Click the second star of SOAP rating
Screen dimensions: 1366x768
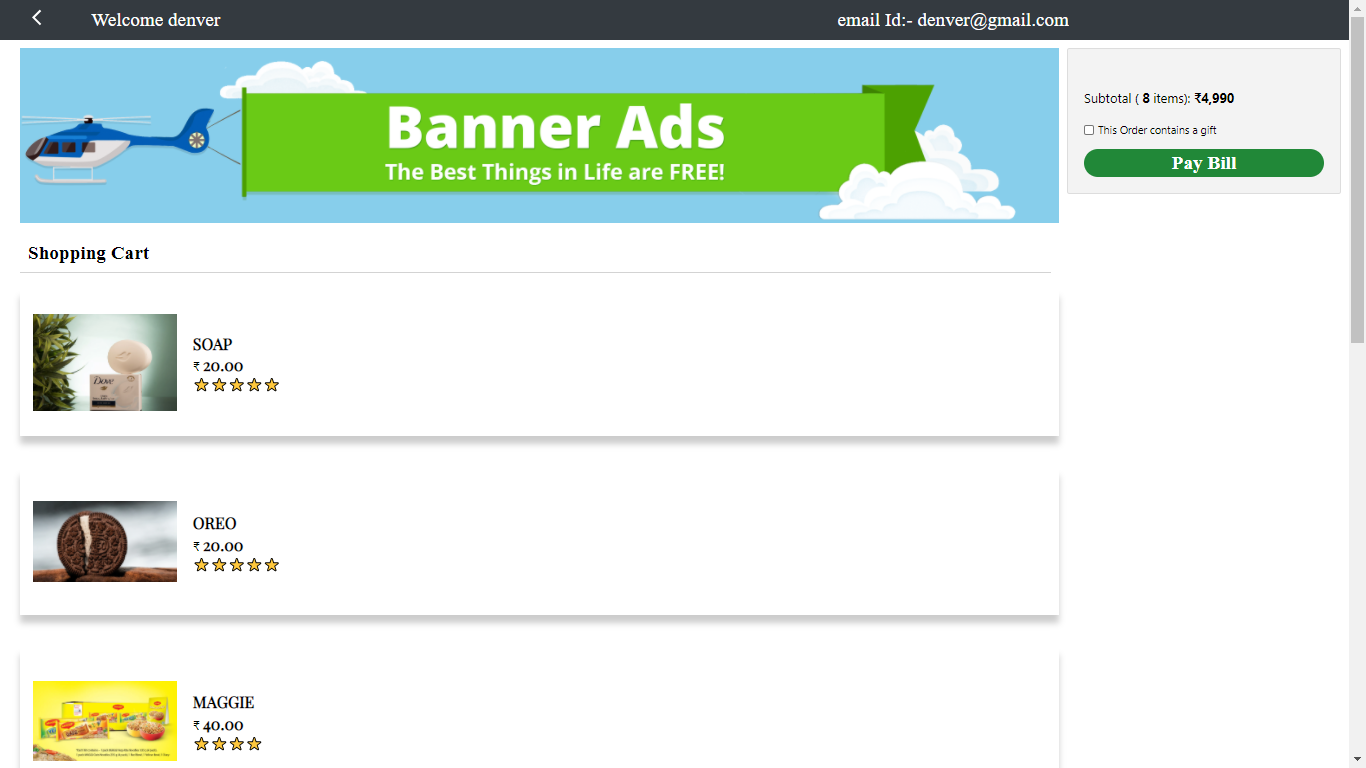point(219,385)
